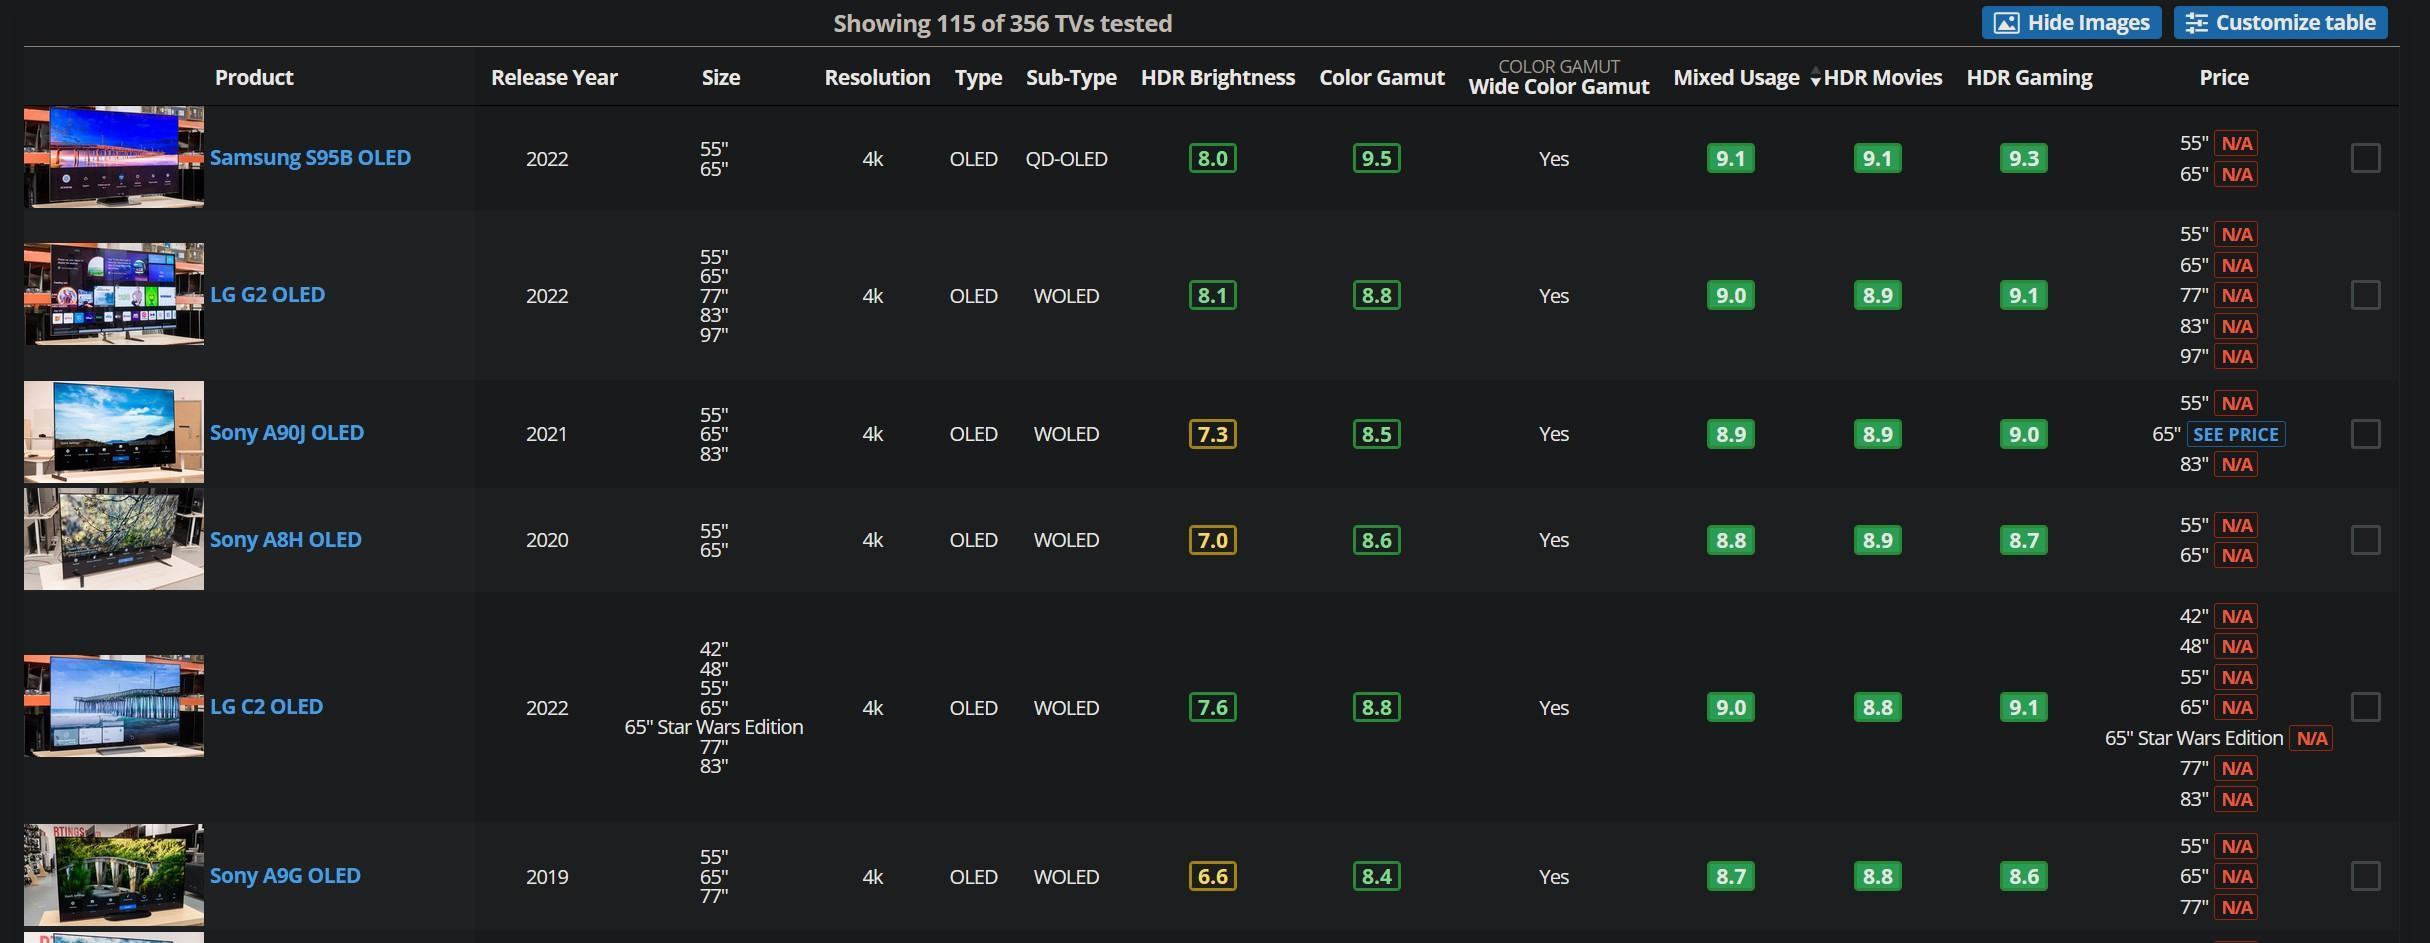Screen dimensions: 2430x943
Task: Open the Sony A90J OLED review link
Action: (287, 433)
